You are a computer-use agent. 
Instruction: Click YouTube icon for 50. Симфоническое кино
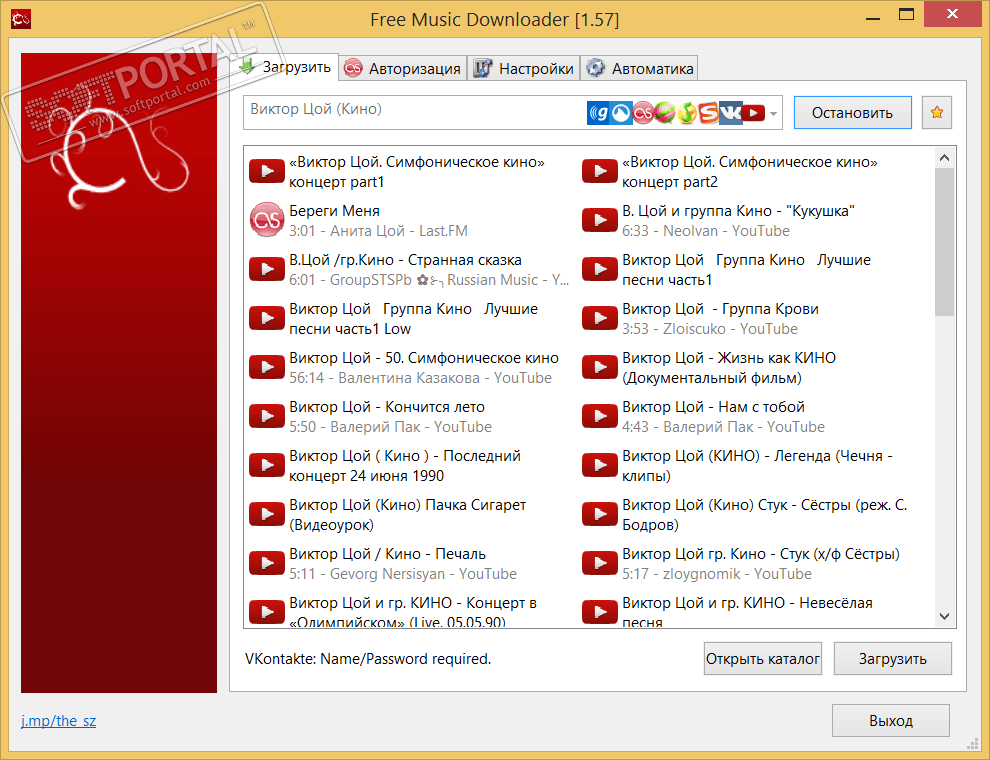pyautogui.click(x=266, y=367)
